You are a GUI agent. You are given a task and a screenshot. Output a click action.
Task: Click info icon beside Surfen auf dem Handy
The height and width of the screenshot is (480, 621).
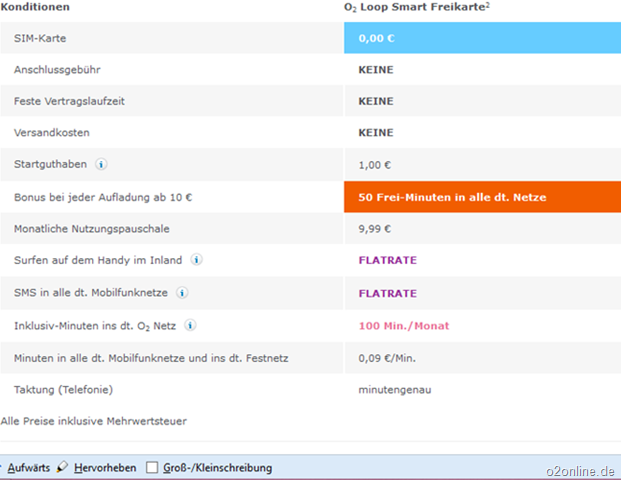click(196, 260)
